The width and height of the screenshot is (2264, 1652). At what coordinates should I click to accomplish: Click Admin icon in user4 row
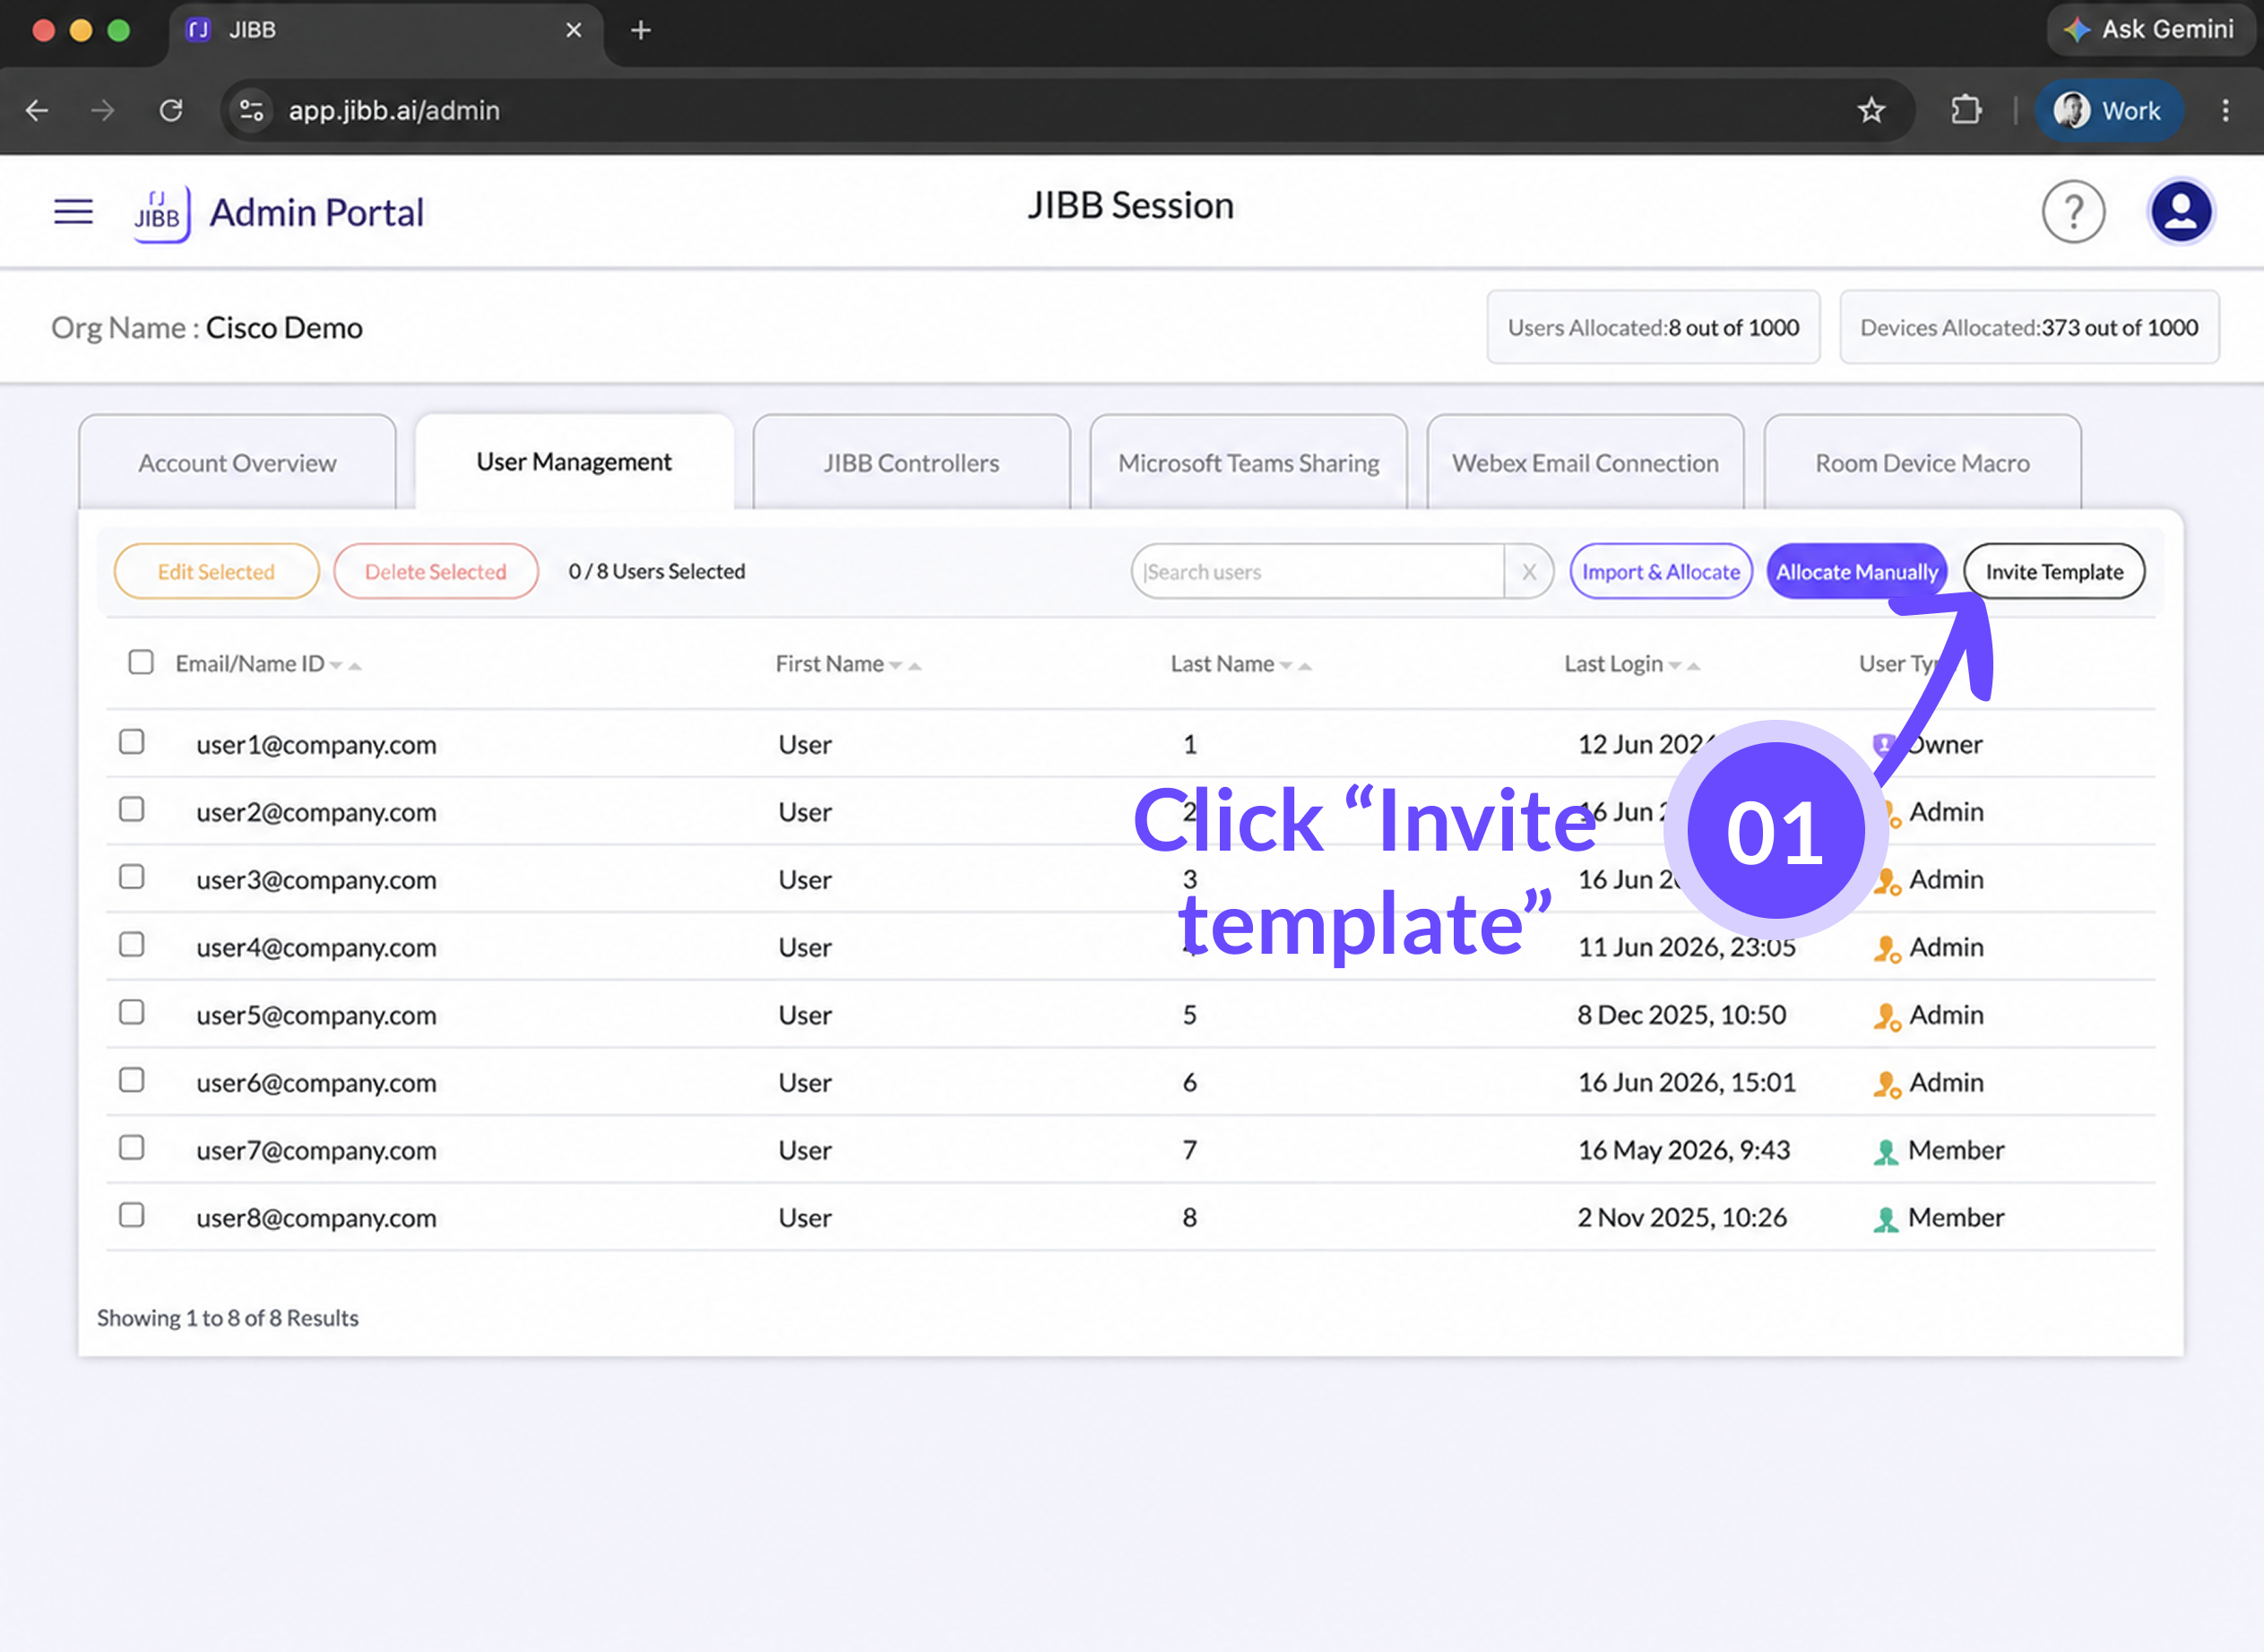[1886, 949]
